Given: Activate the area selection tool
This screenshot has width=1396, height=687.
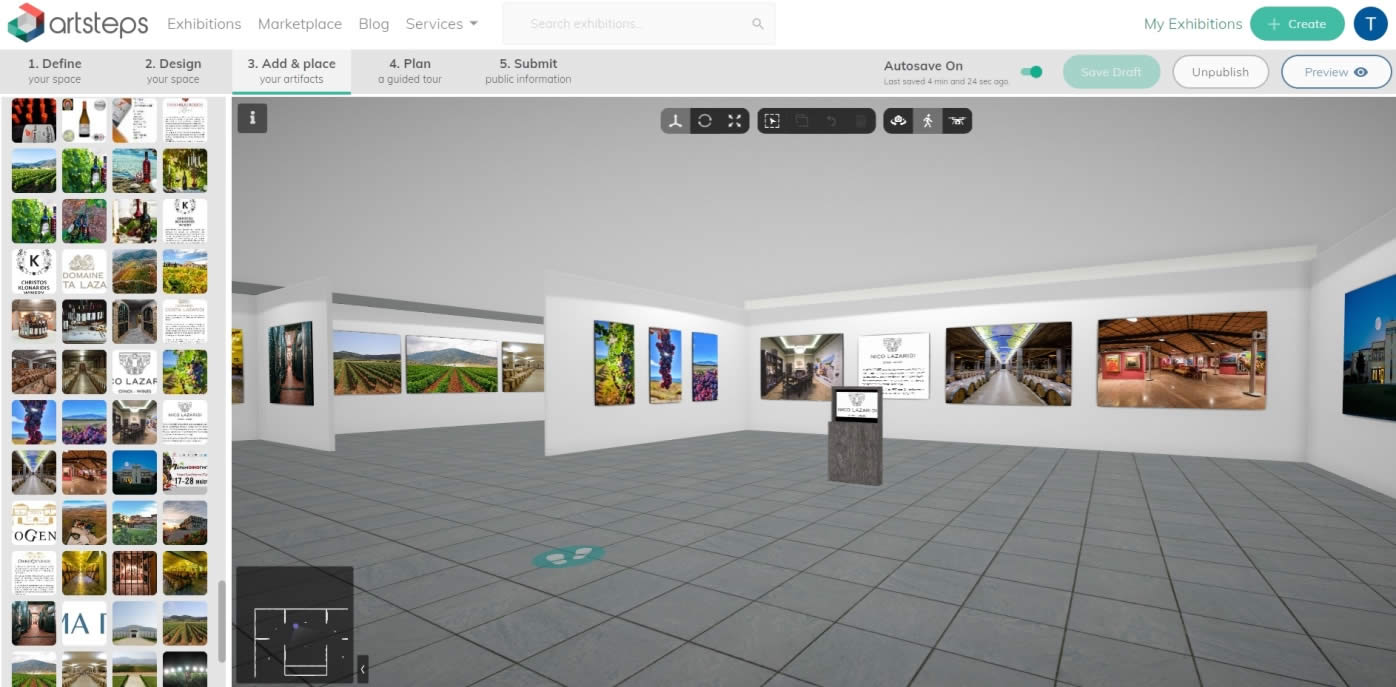Looking at the screenshot, I should pyautogui.click(x=772, y=121).
